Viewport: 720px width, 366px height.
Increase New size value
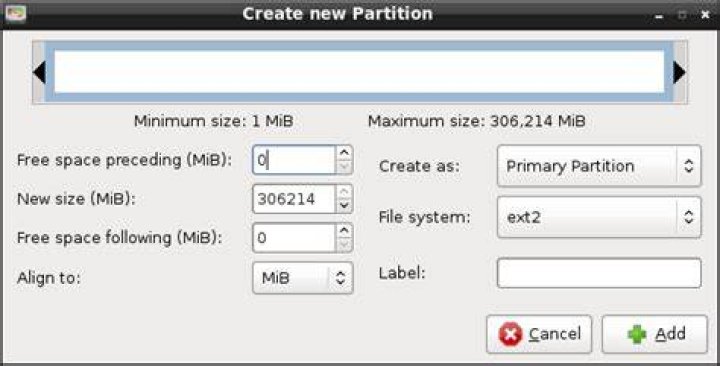344,191
